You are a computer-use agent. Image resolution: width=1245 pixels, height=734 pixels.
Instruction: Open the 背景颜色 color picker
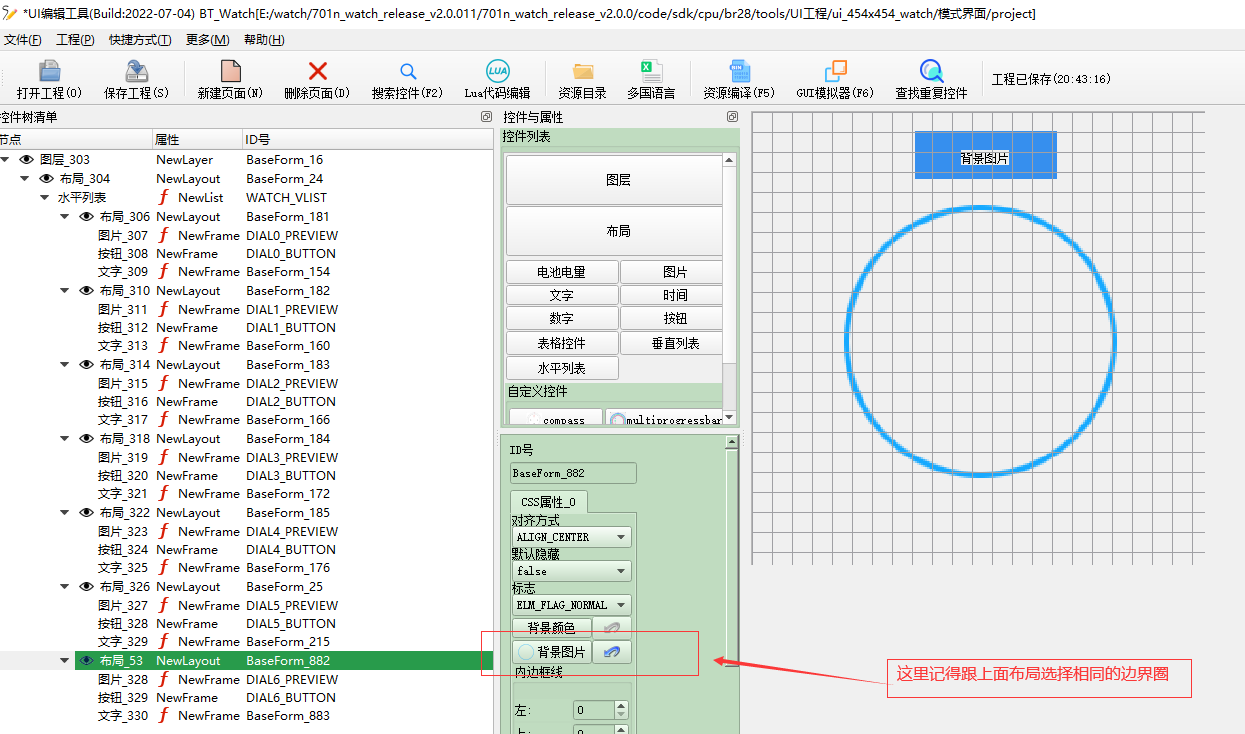[551, 628]
